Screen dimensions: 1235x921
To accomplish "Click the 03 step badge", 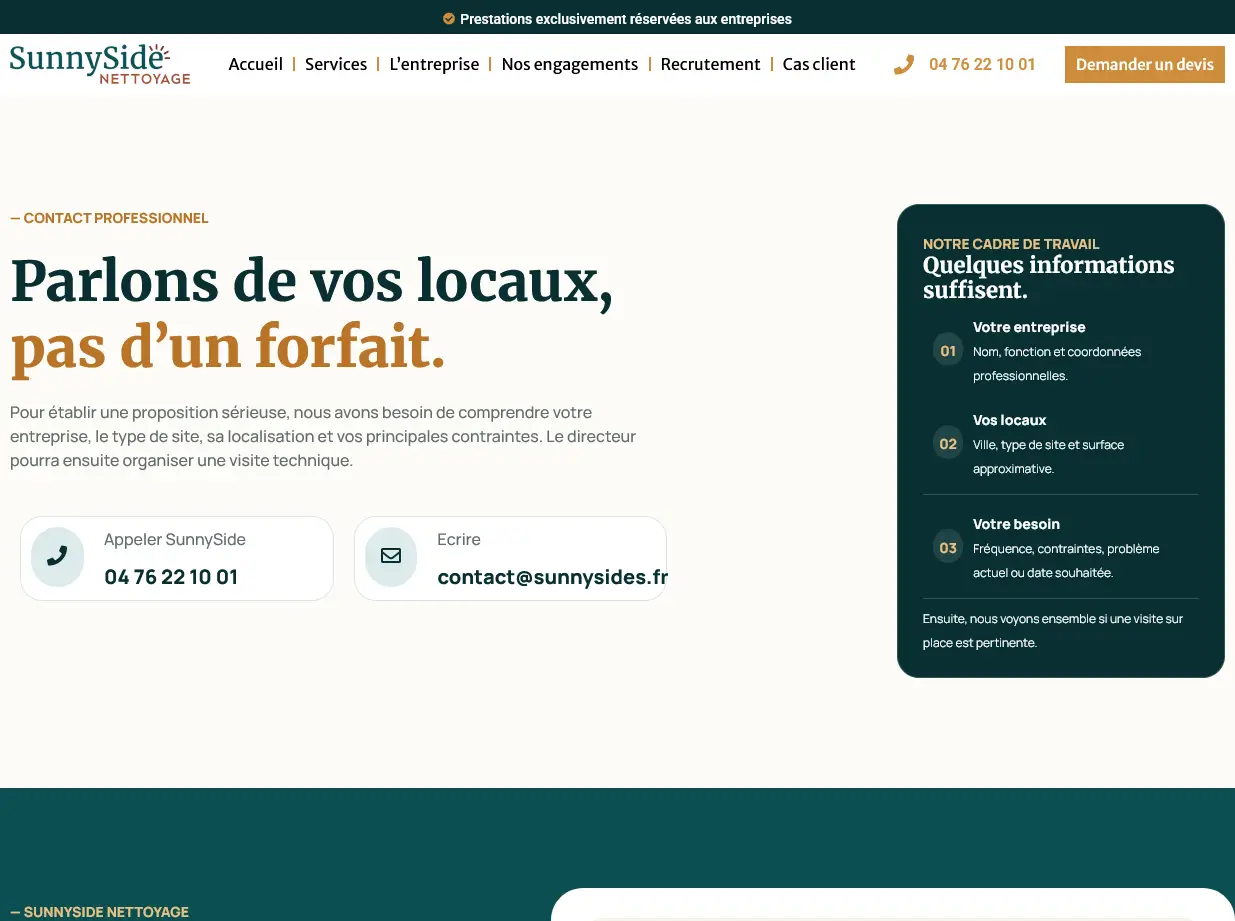I will click(948, 548).
